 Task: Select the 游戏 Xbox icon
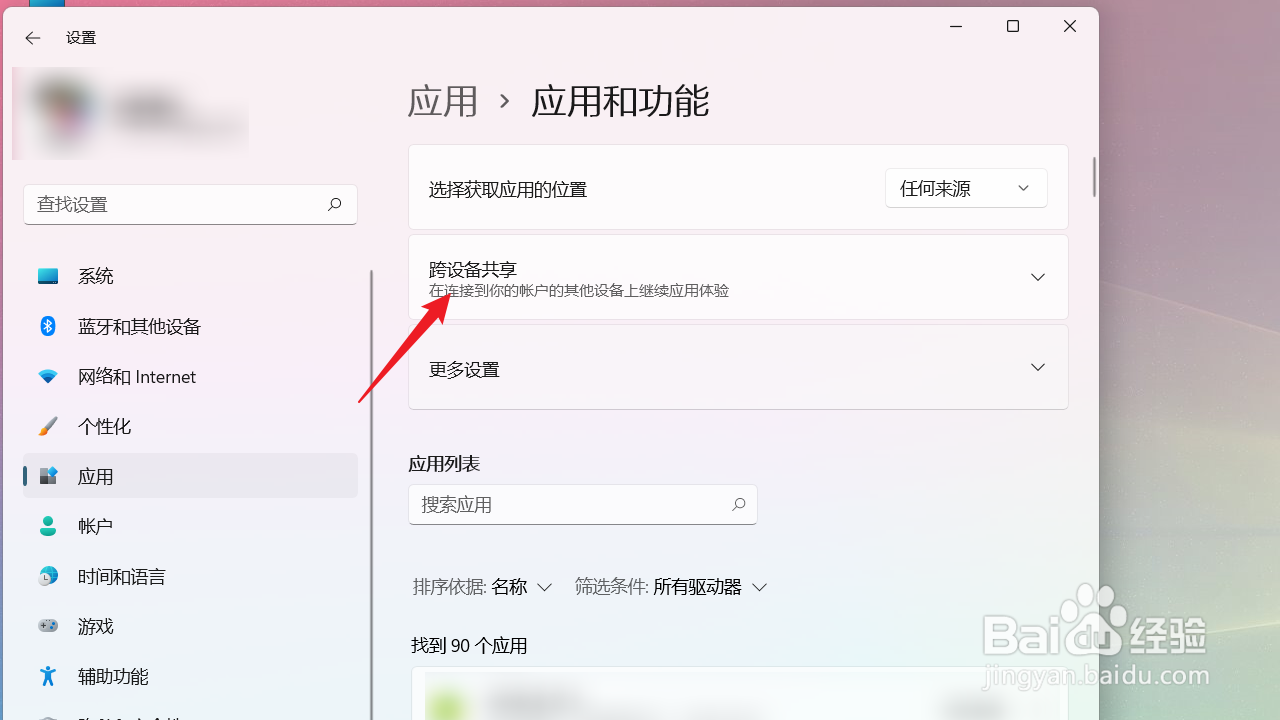(48, 626)
